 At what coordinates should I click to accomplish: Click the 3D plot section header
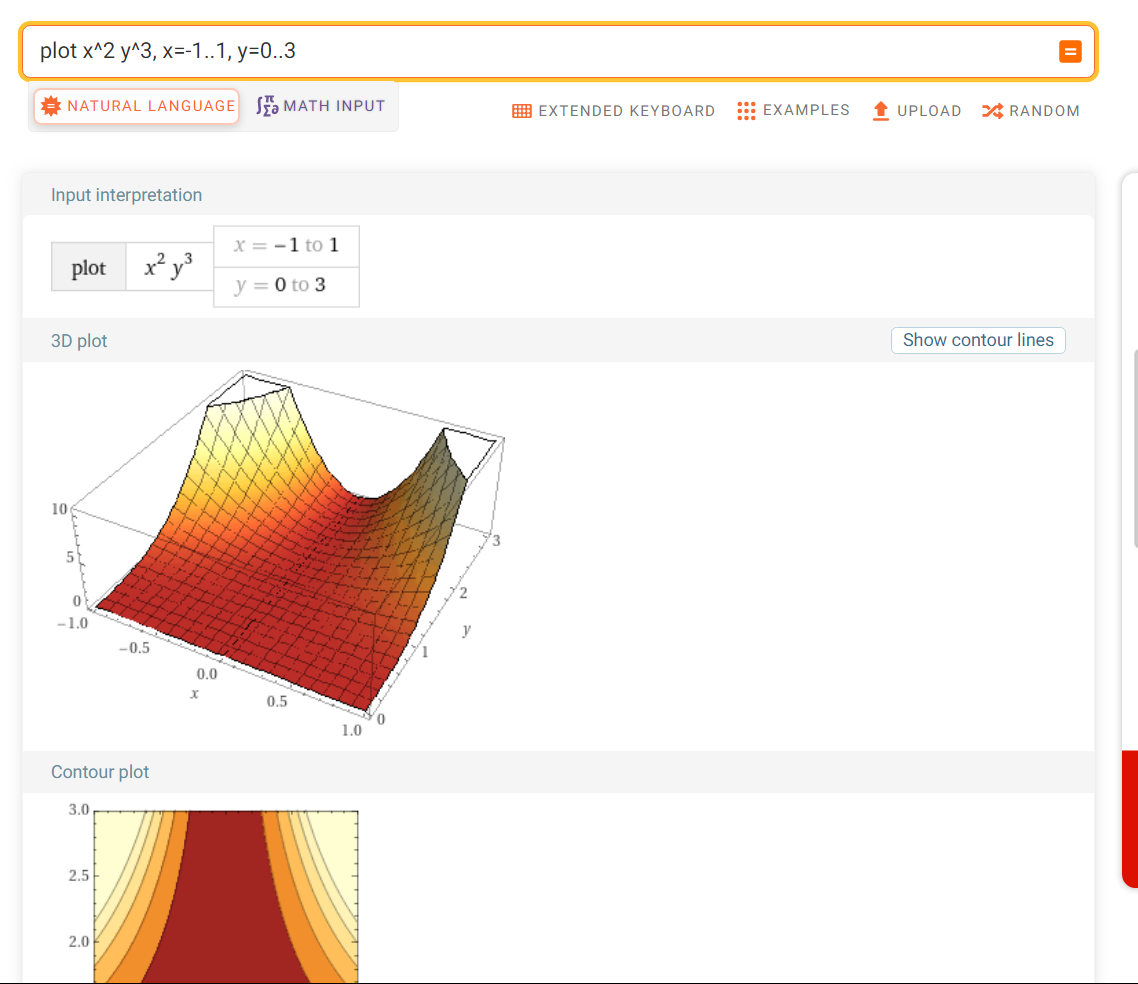click(x=79, y=341)
